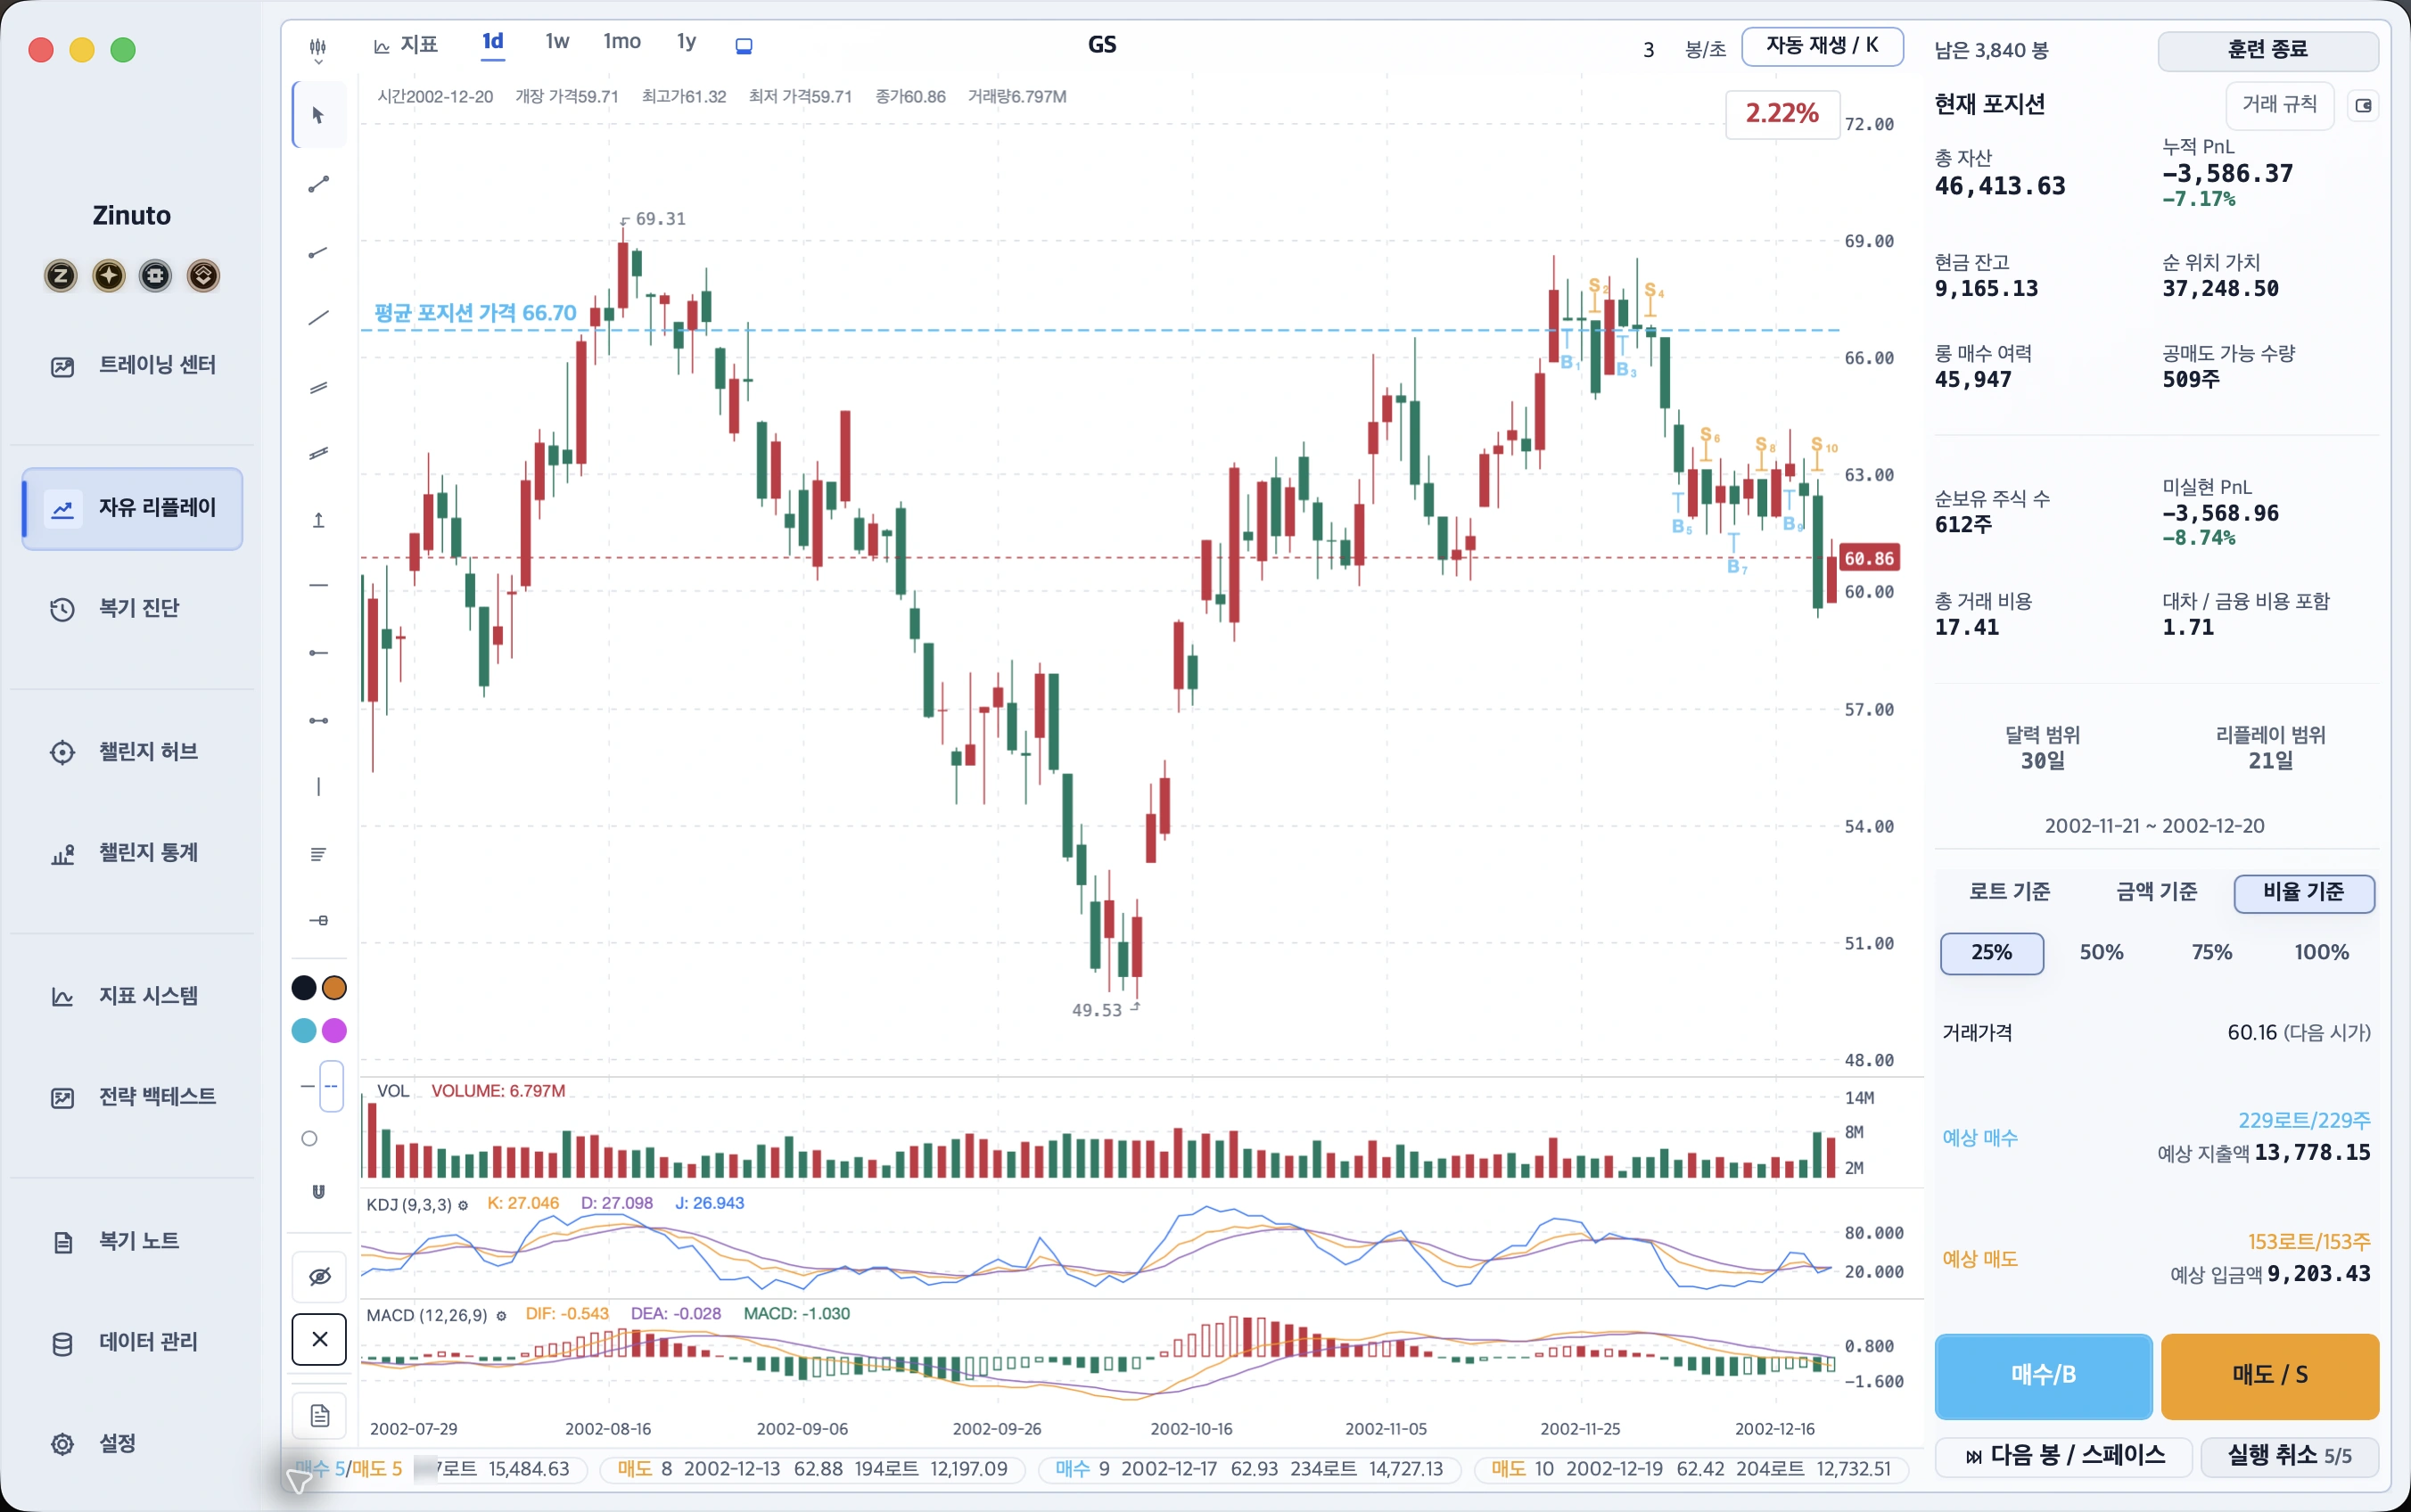Screen dimensions: 2411x1512
Task: Open the candlestick chart type dropdown
Action: coord(318,47)
